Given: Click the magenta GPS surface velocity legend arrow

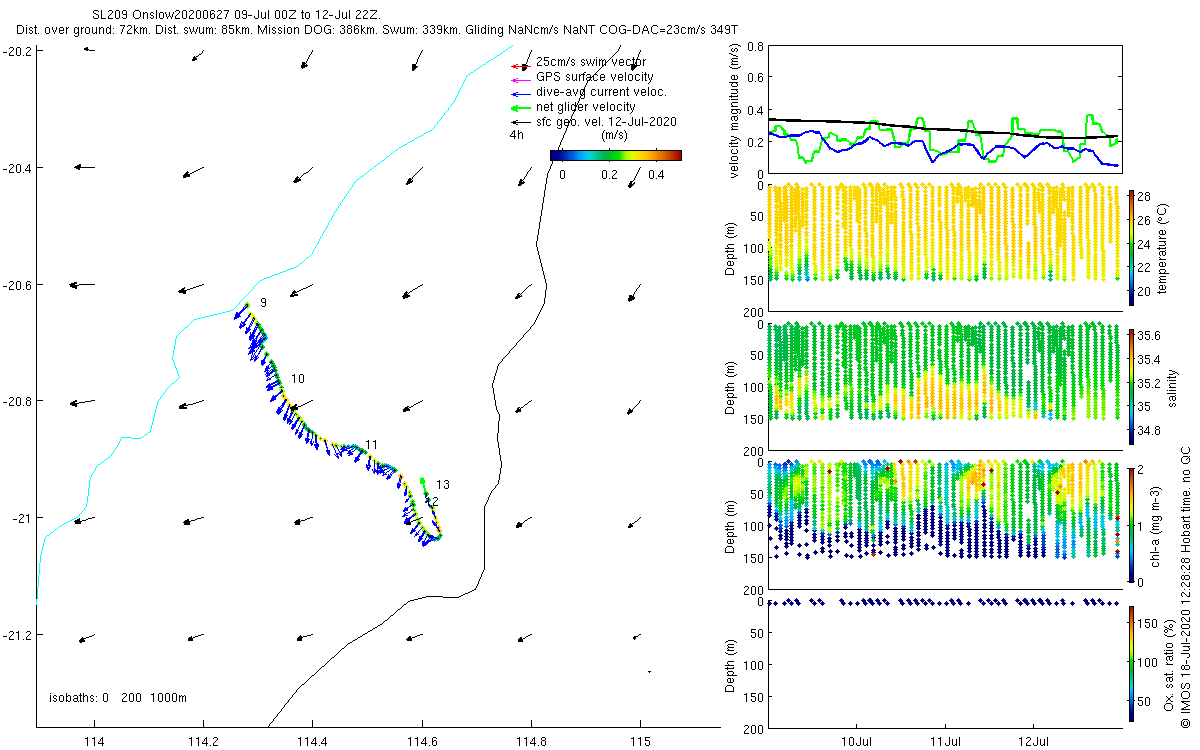Looking at the screenshot, I should pyautogui.click(x=519, y=81).
